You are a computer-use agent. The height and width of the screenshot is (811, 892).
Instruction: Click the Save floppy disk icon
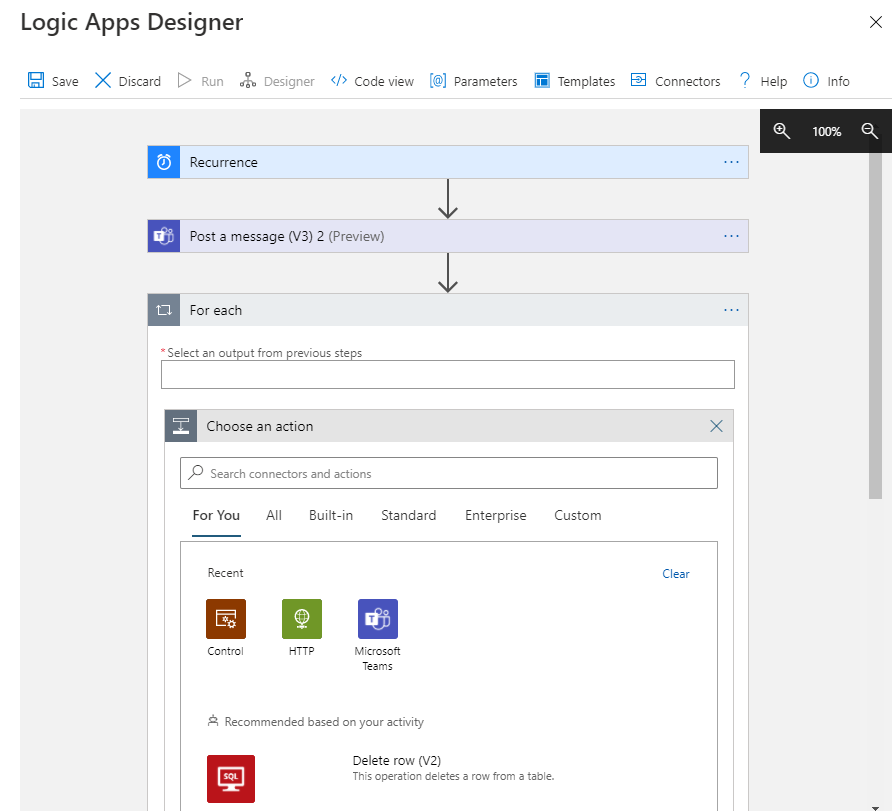[x=36, y=80]
